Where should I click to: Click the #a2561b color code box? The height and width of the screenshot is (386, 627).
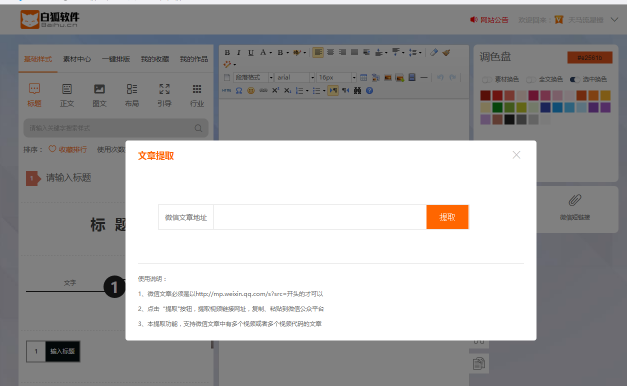(x=590, y=58)
